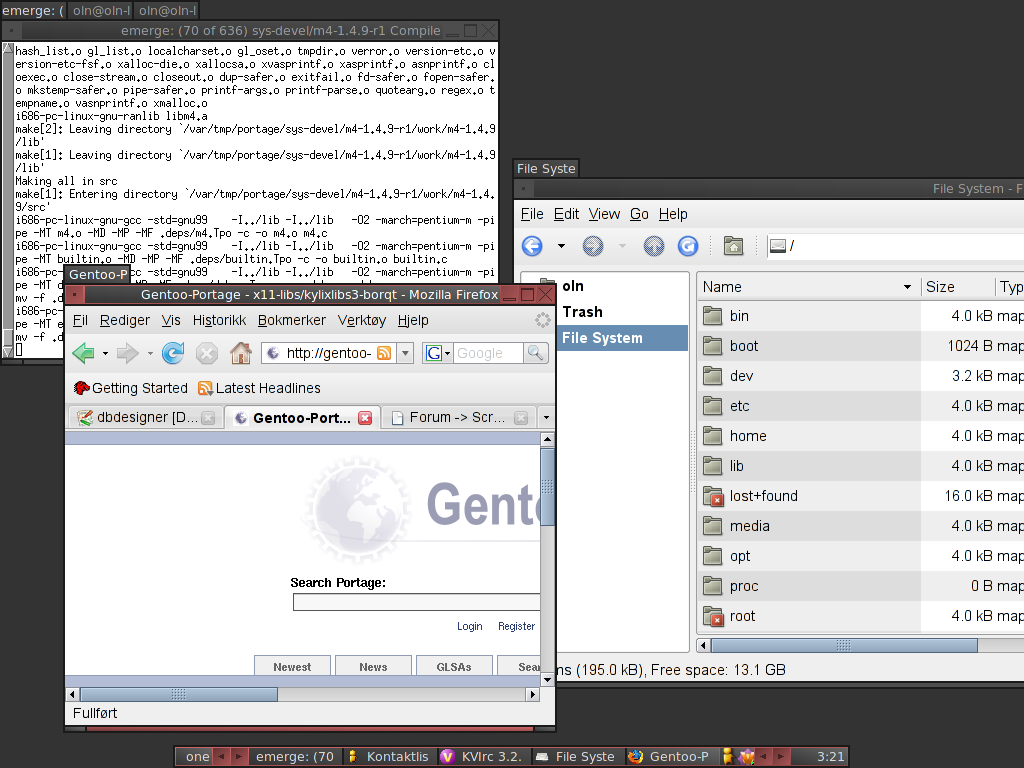Click the Kontaktlis taskbar entry
The height and width of the screenshot is (768, 1024).
(391, 756)
